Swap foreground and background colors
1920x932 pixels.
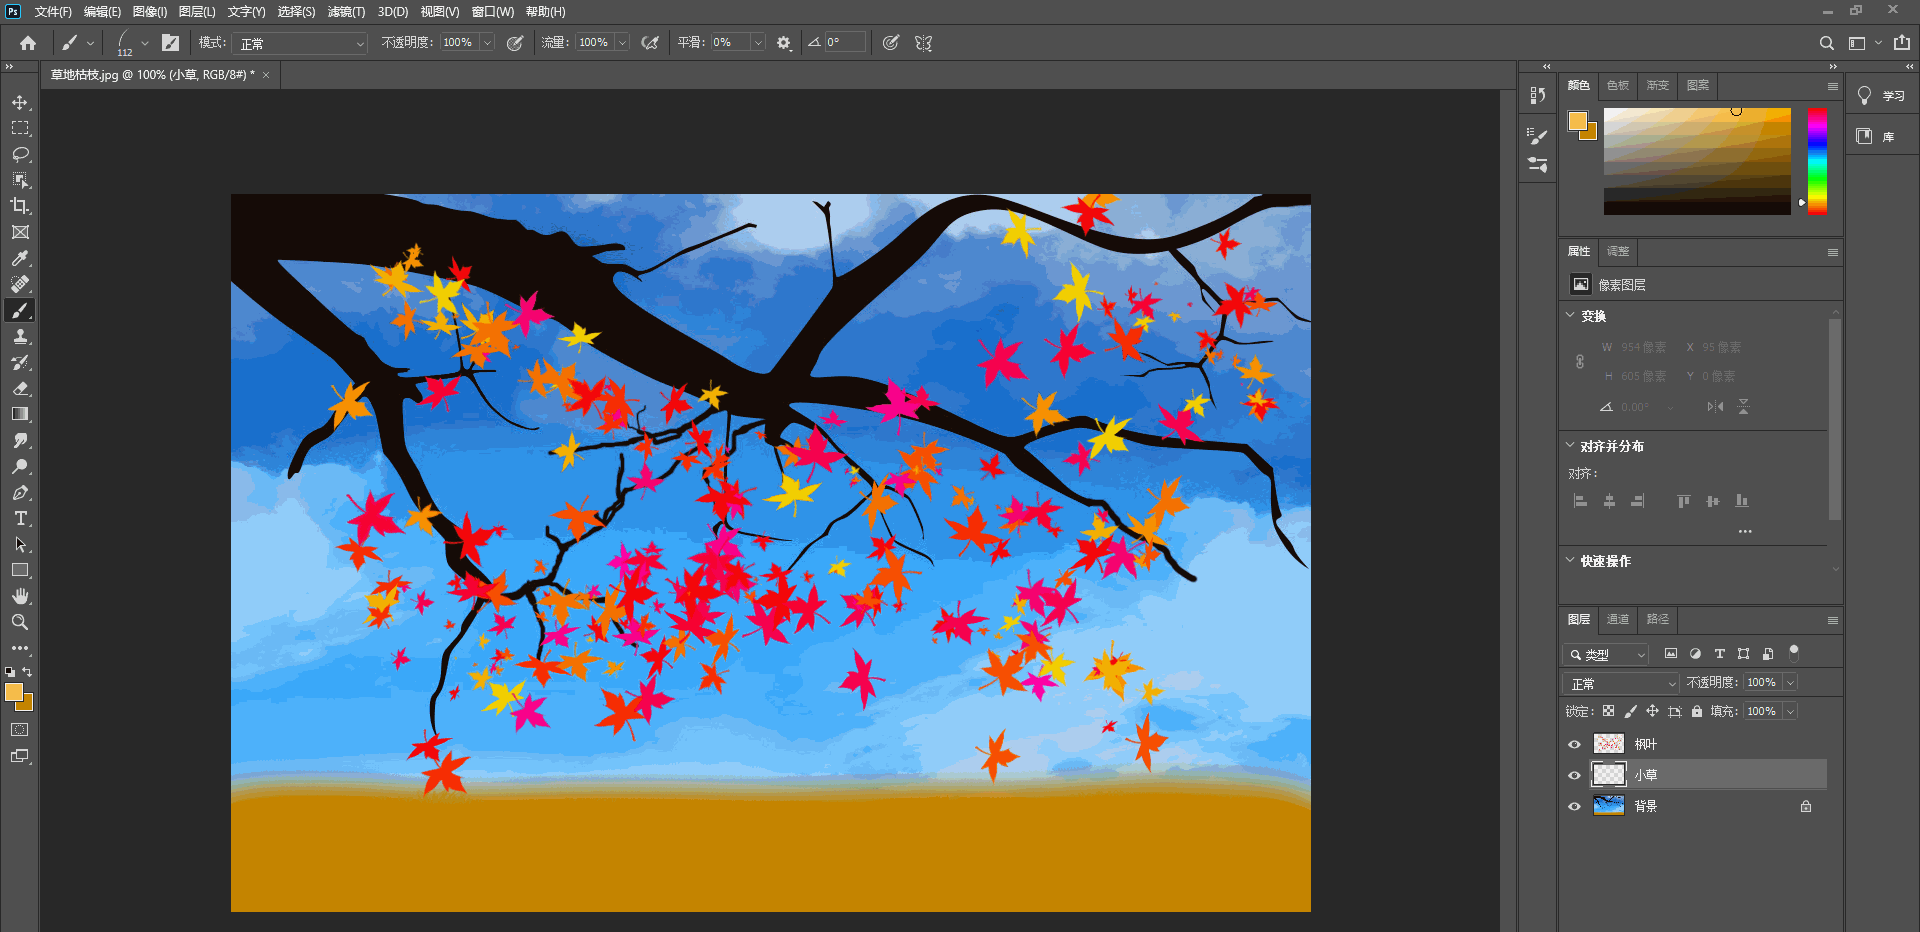(x=27, y=672)
